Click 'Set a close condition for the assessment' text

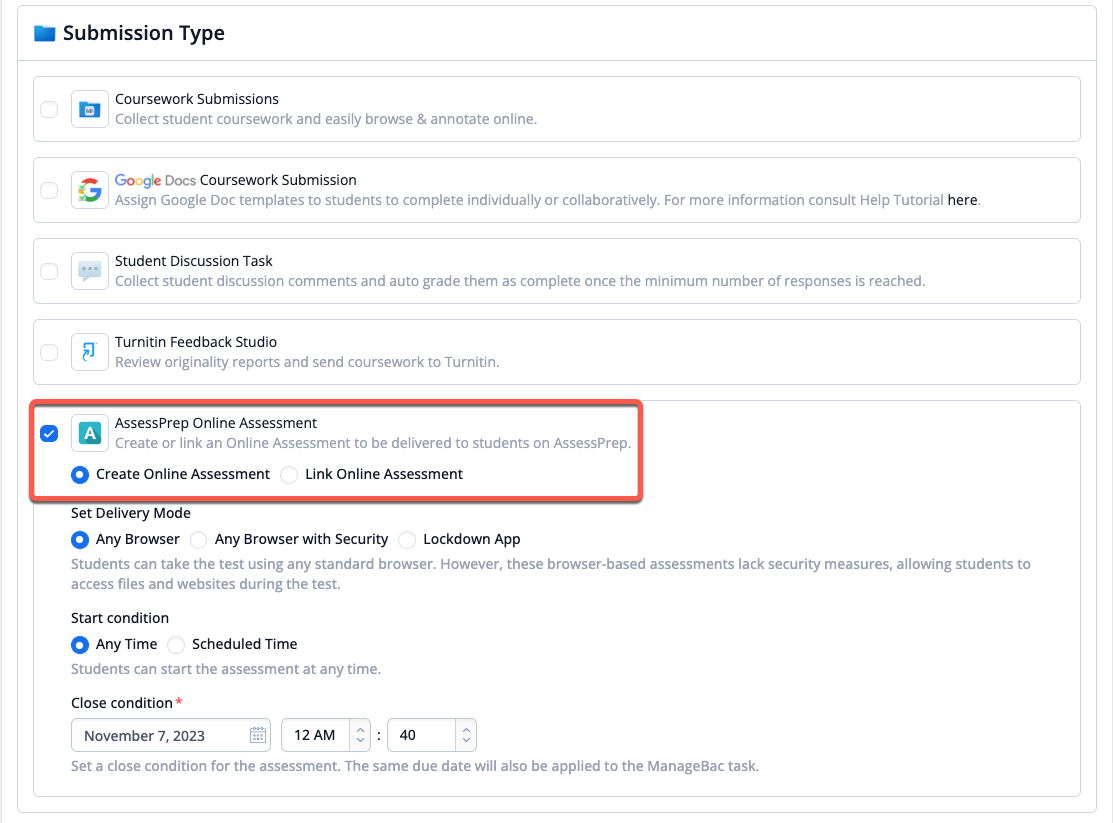[415, 766]
